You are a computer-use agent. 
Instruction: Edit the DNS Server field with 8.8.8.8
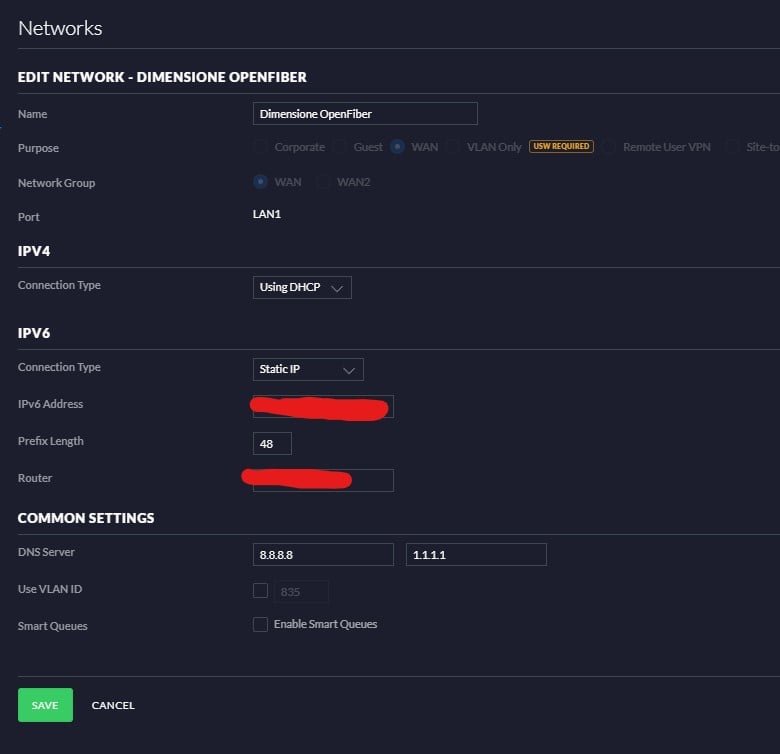[x=323, y=554]
